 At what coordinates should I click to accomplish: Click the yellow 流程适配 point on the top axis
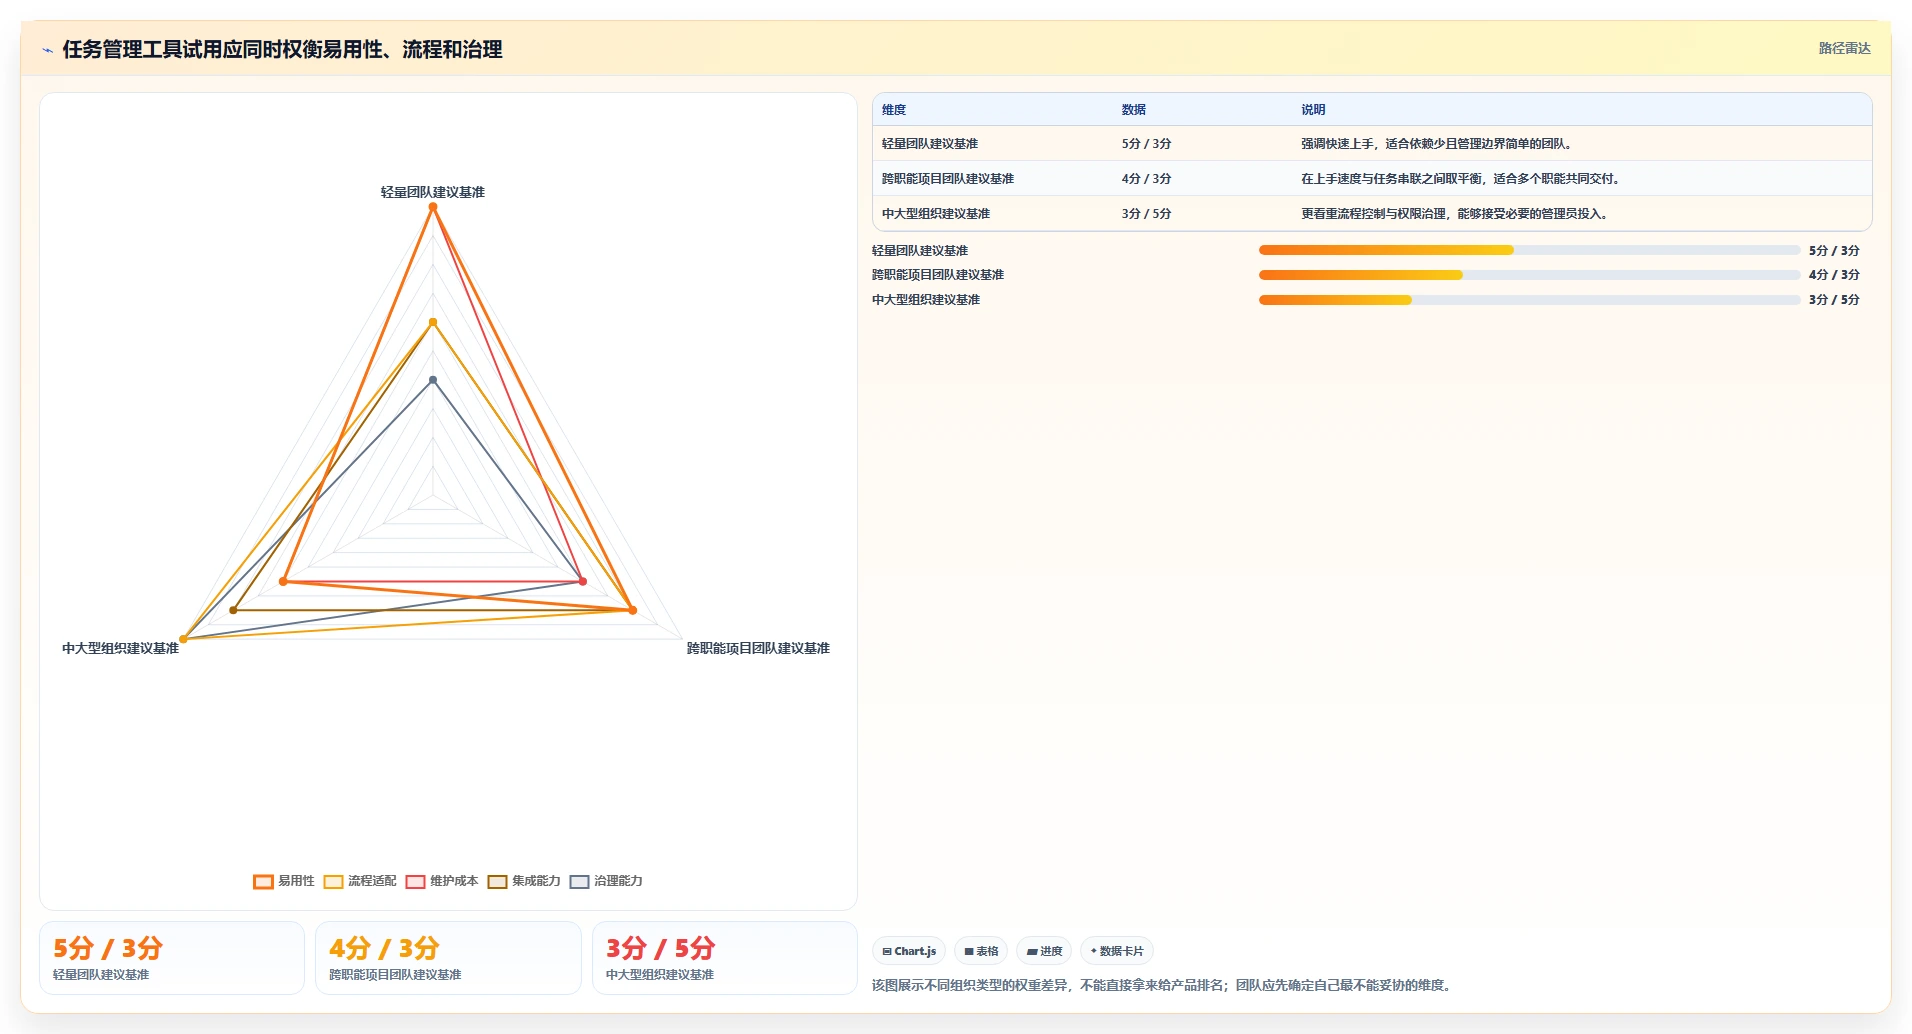(x=433, y=322)
